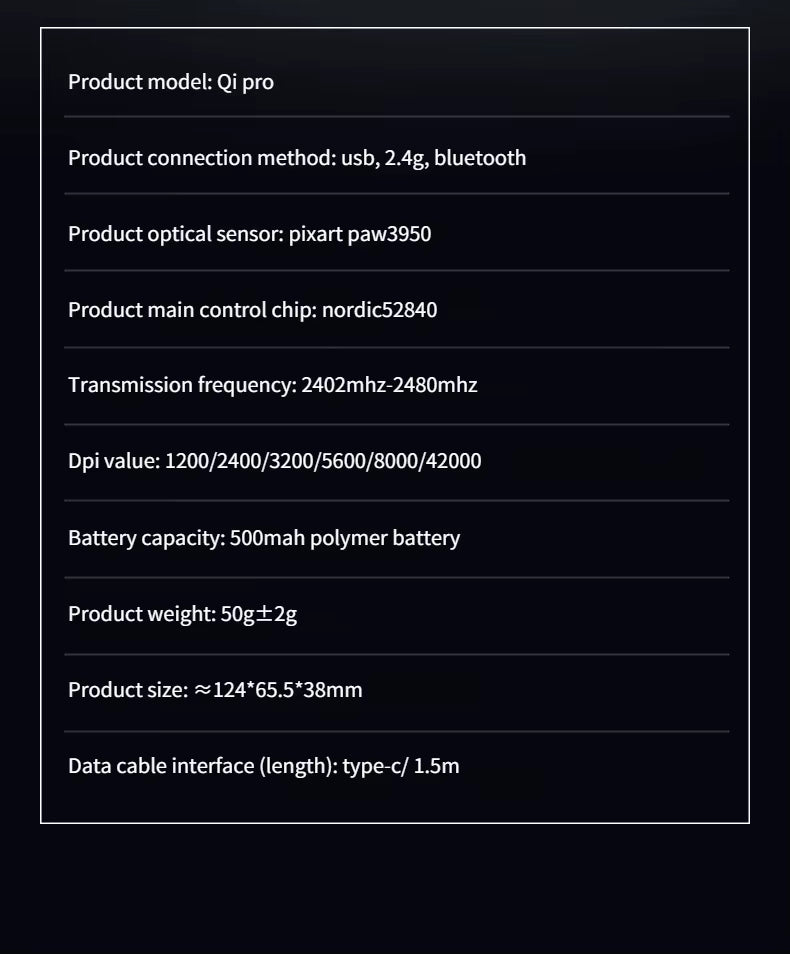
Task: Click the "Product weight" label
Action: 140,614
